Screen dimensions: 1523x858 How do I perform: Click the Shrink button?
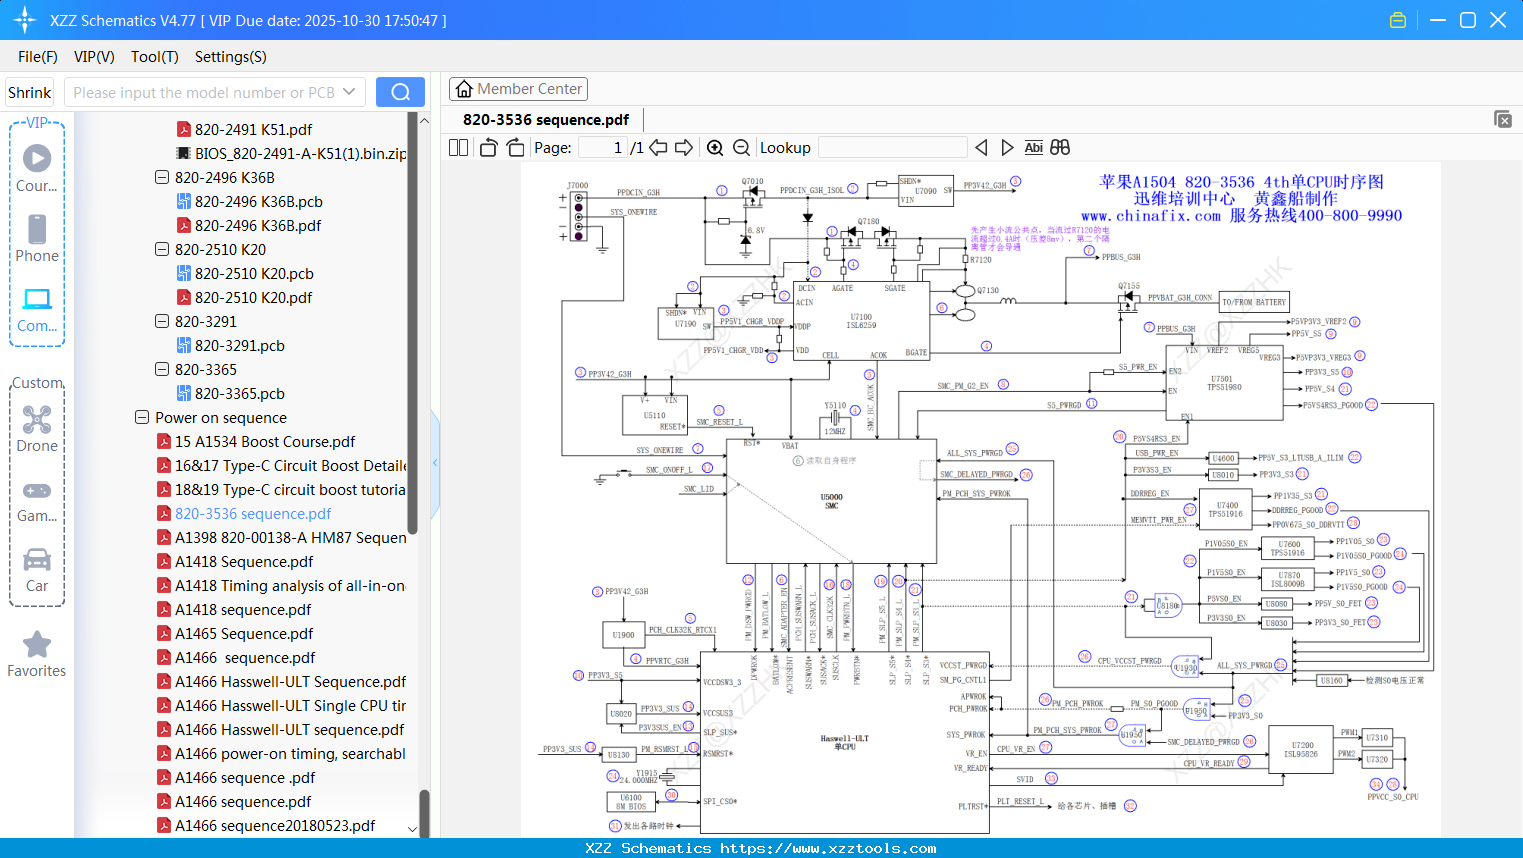30,92
